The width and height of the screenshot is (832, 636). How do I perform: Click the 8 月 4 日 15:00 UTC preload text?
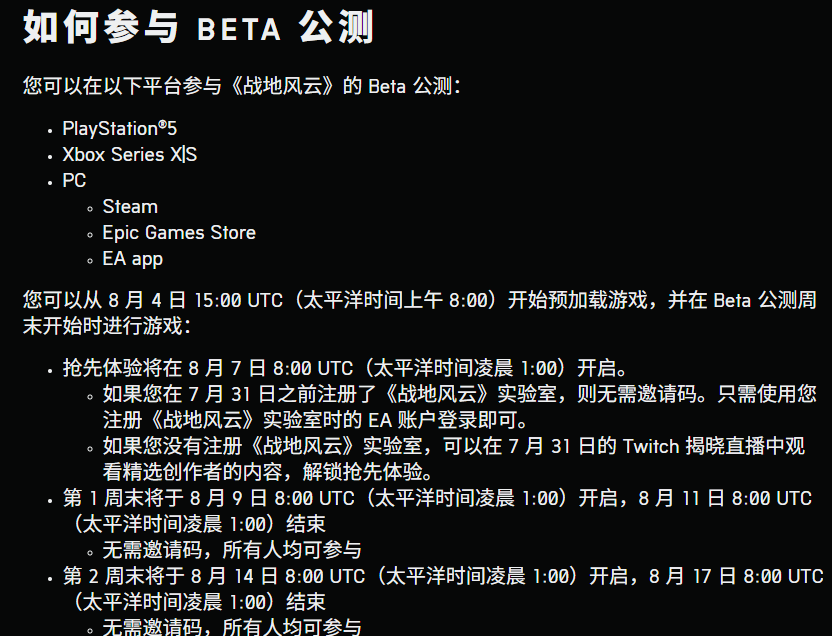tap(196, 300)
